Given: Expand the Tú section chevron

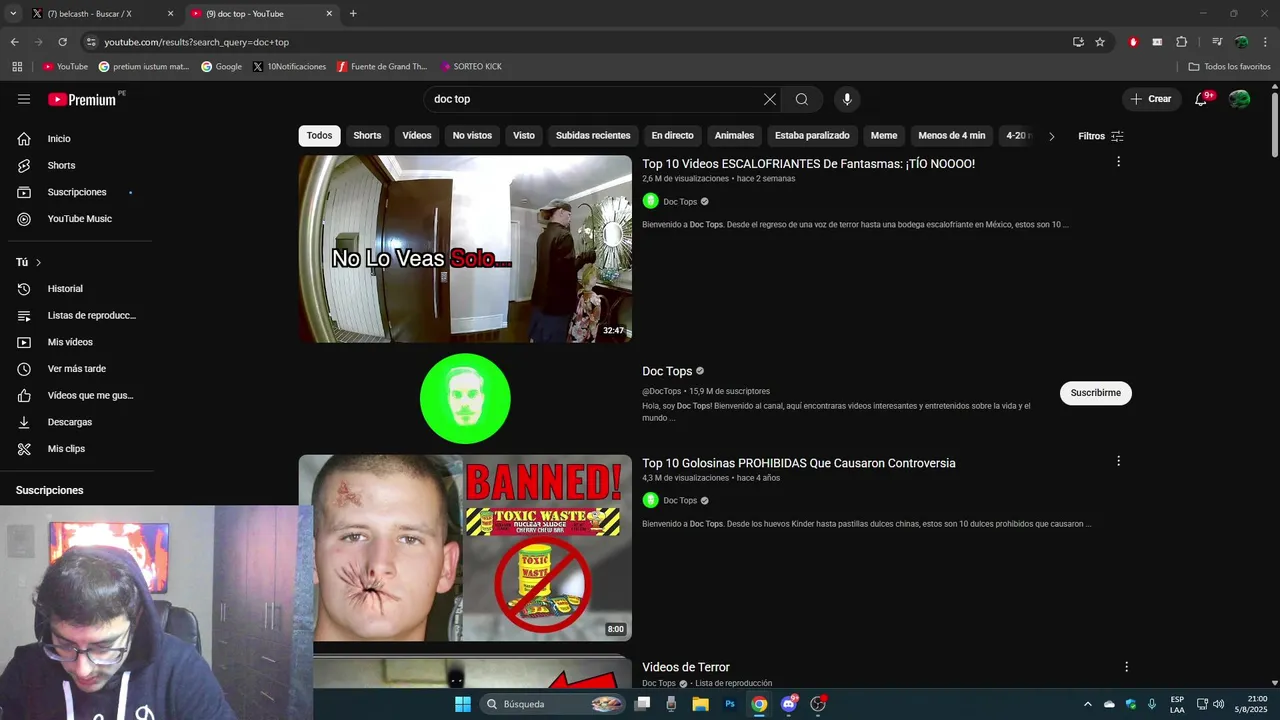Looking at the screenshot, I should 38,262.
